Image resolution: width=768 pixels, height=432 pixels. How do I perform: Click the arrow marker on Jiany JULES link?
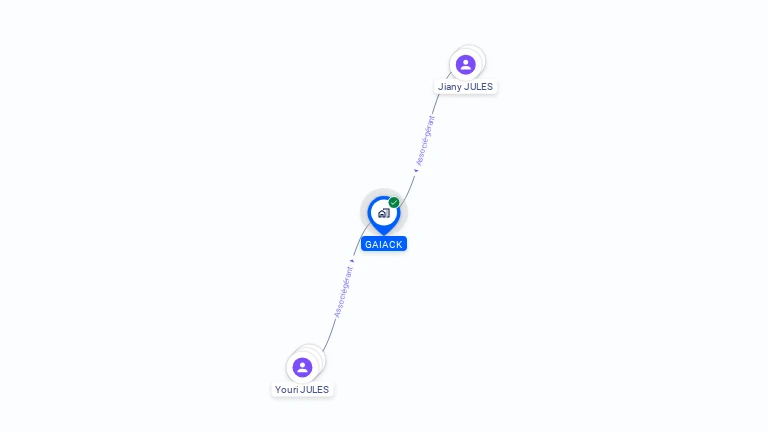click(416, 170)
